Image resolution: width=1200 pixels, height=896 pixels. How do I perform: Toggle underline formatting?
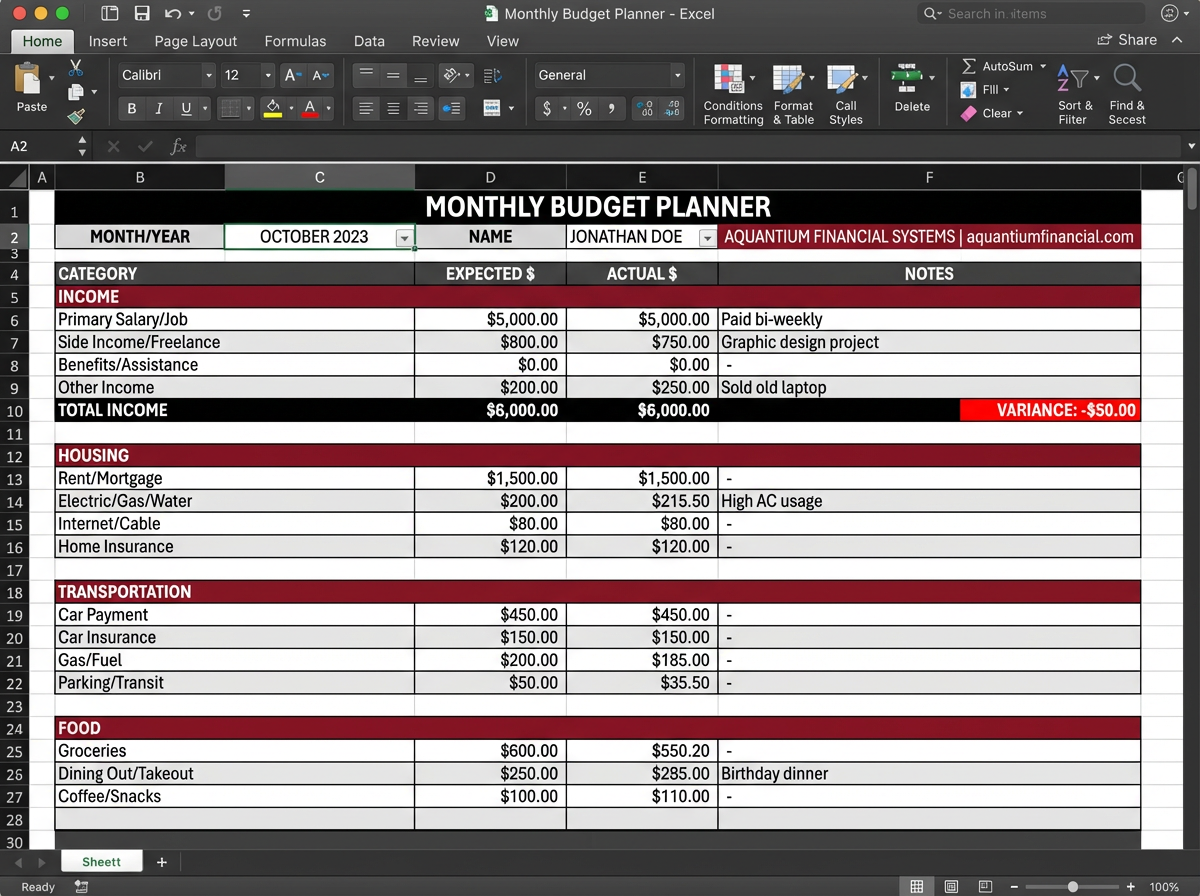(x=184, y=108)
